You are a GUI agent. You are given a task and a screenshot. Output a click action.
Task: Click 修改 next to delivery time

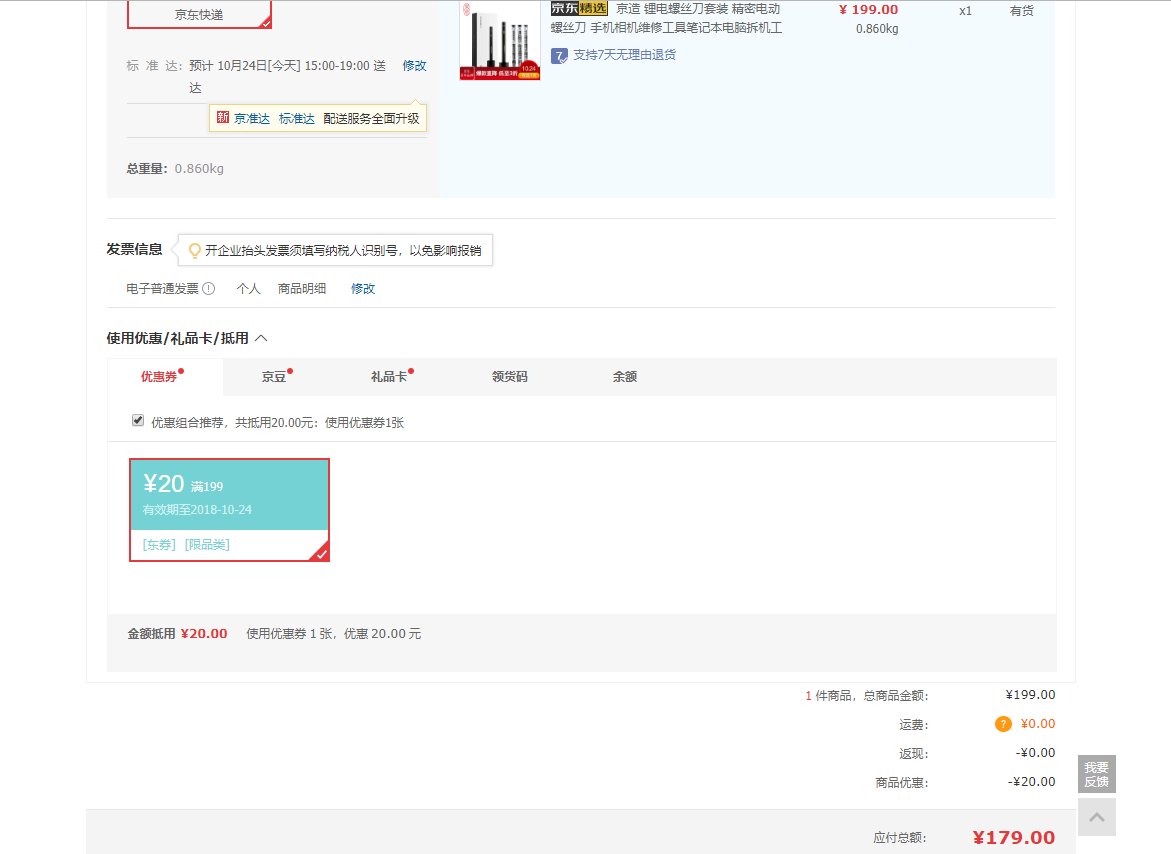(414, 66)
